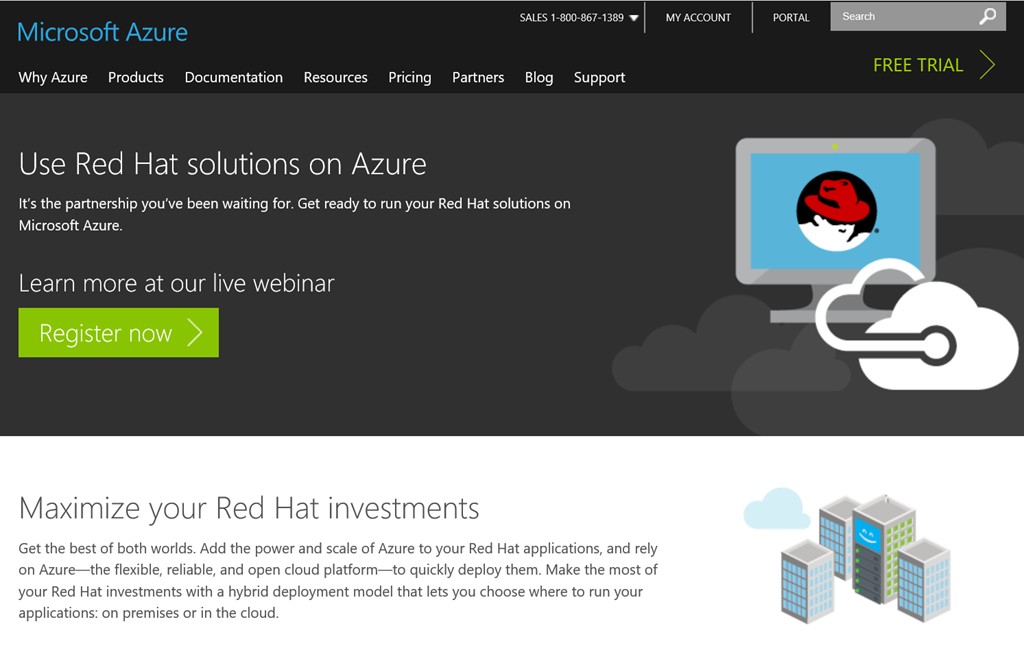The image size is (1024, 648).
Task: Open the Partners menu item
Action: [x=478, y=77]
